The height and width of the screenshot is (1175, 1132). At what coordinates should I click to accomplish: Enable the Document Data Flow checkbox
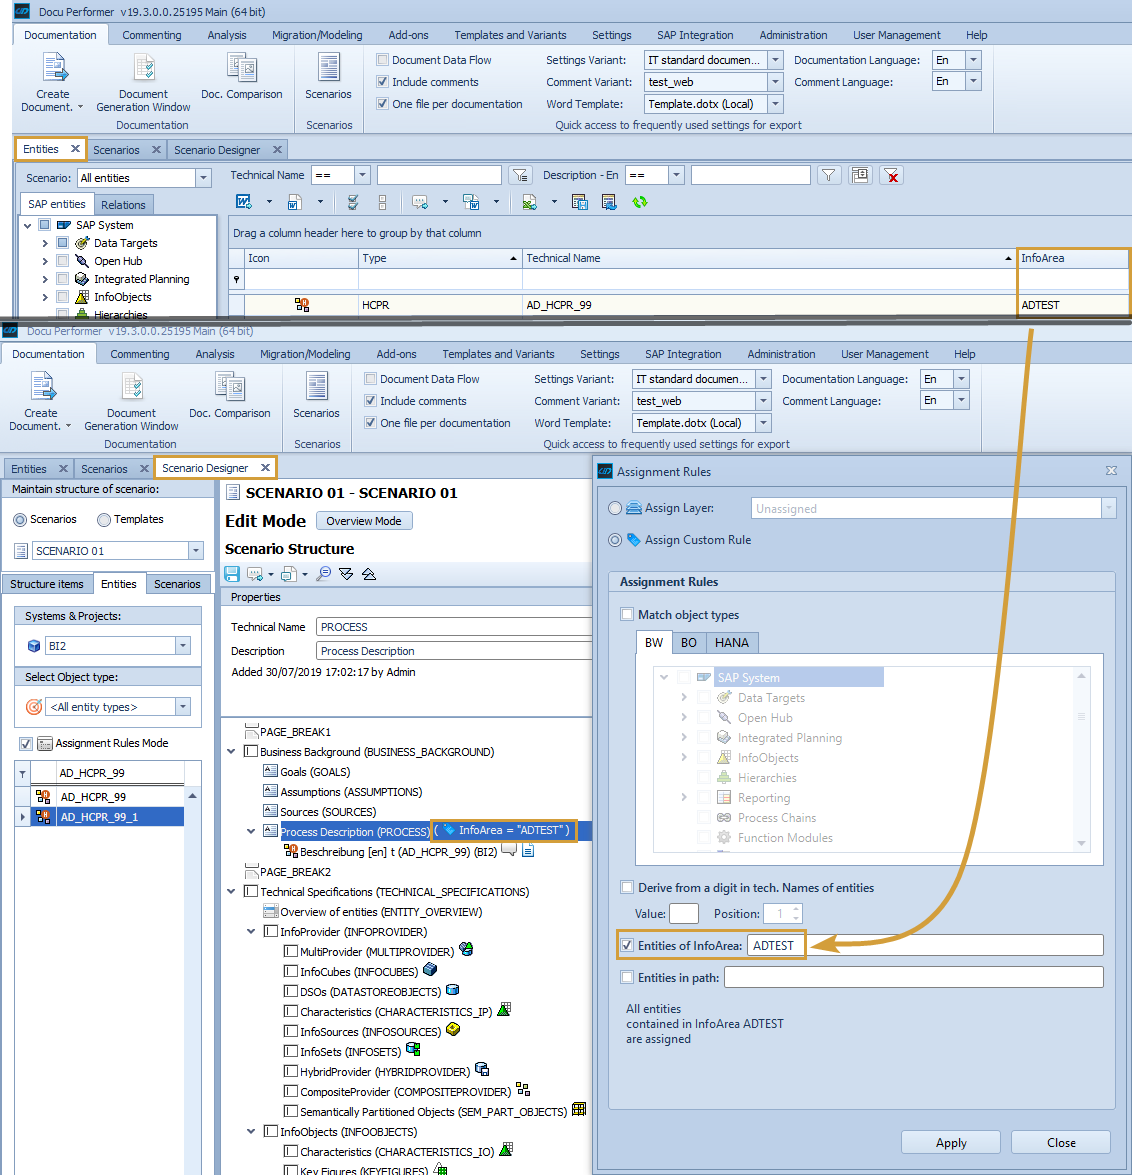[x=382, y=59]
